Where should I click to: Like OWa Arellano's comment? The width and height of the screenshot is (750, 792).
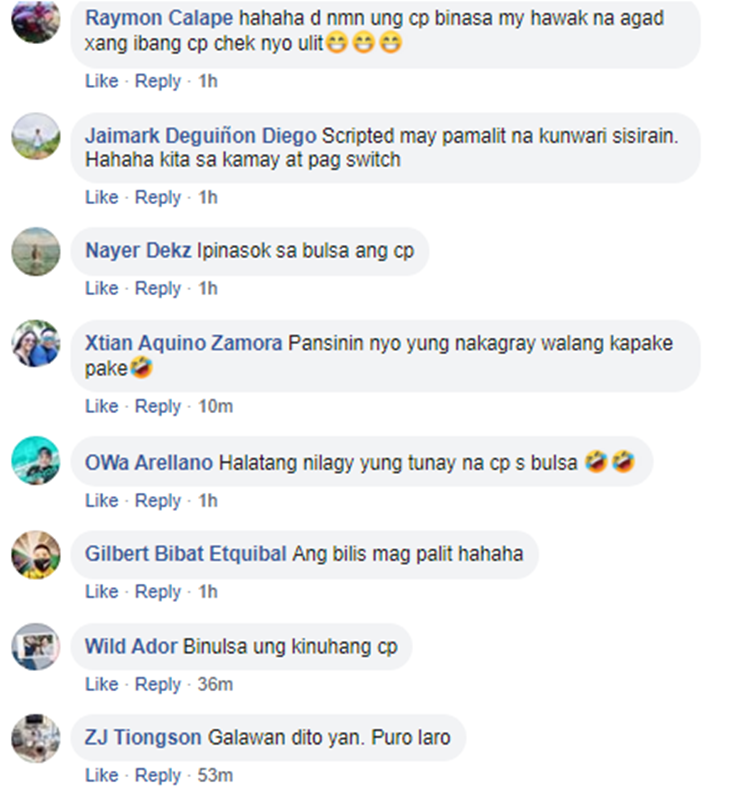102,501
